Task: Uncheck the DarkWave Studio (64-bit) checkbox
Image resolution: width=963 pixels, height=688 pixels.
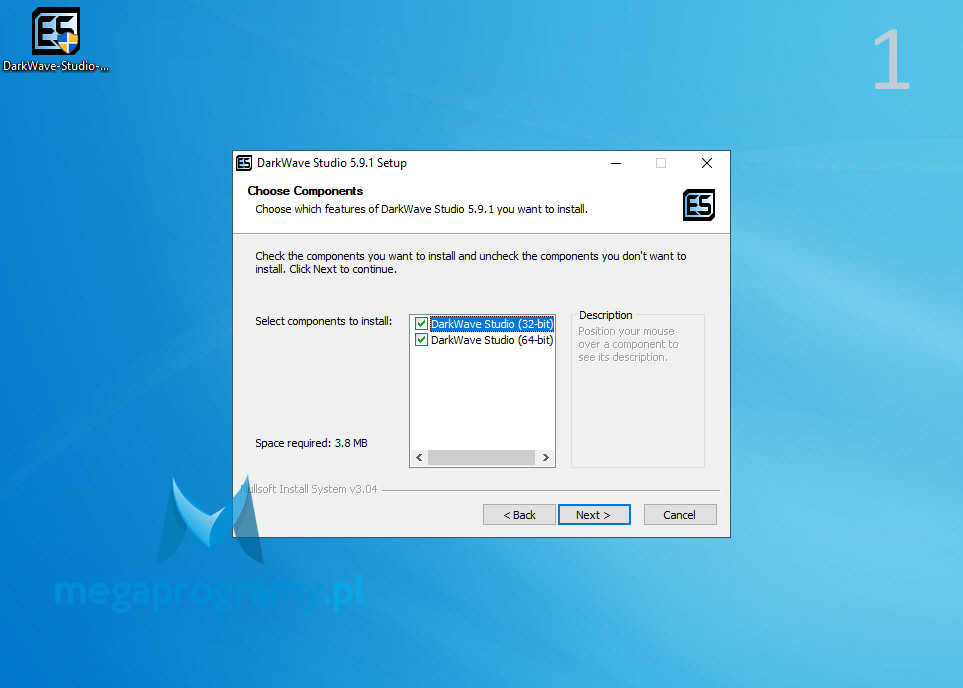Action: (421, 340)
